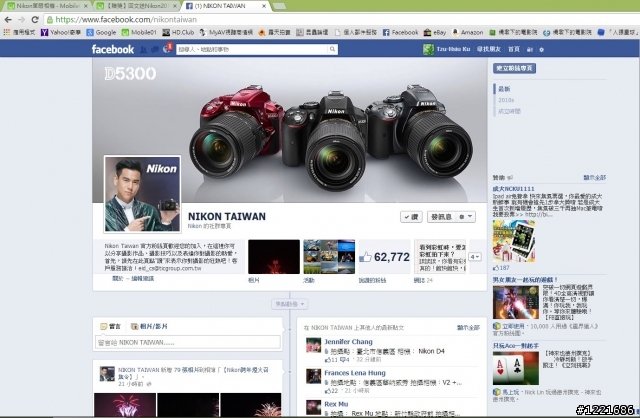Image resolution: width=640 pixels, height=418 pixels.
Task: Open the new tab button
Action: 279,6
